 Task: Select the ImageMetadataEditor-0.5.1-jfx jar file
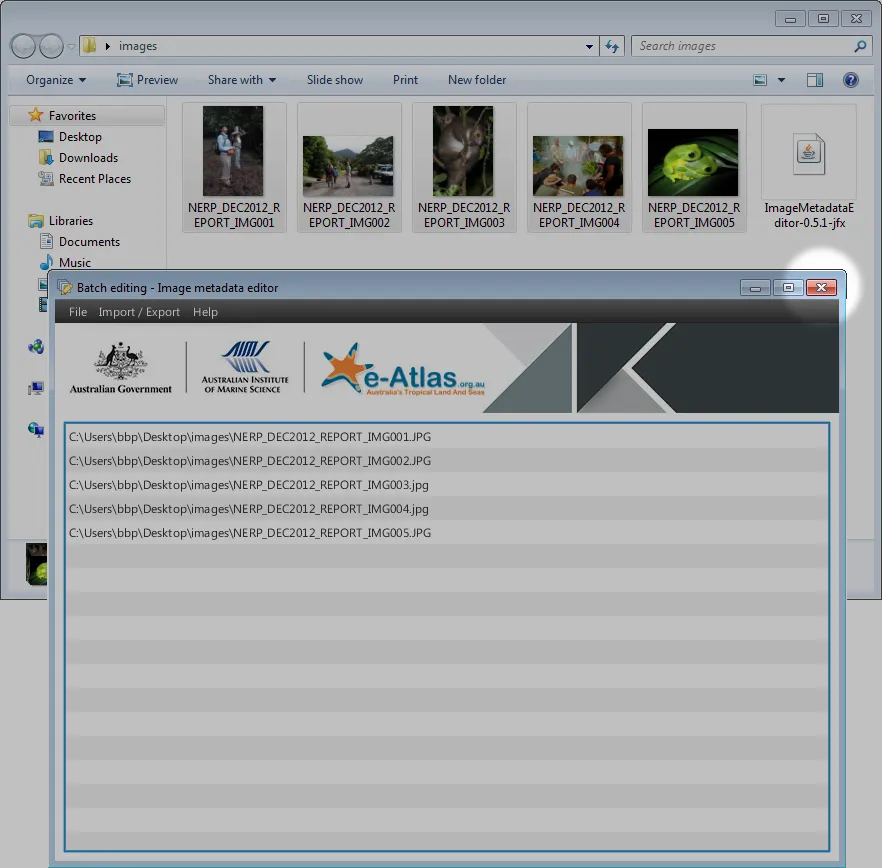808,167
